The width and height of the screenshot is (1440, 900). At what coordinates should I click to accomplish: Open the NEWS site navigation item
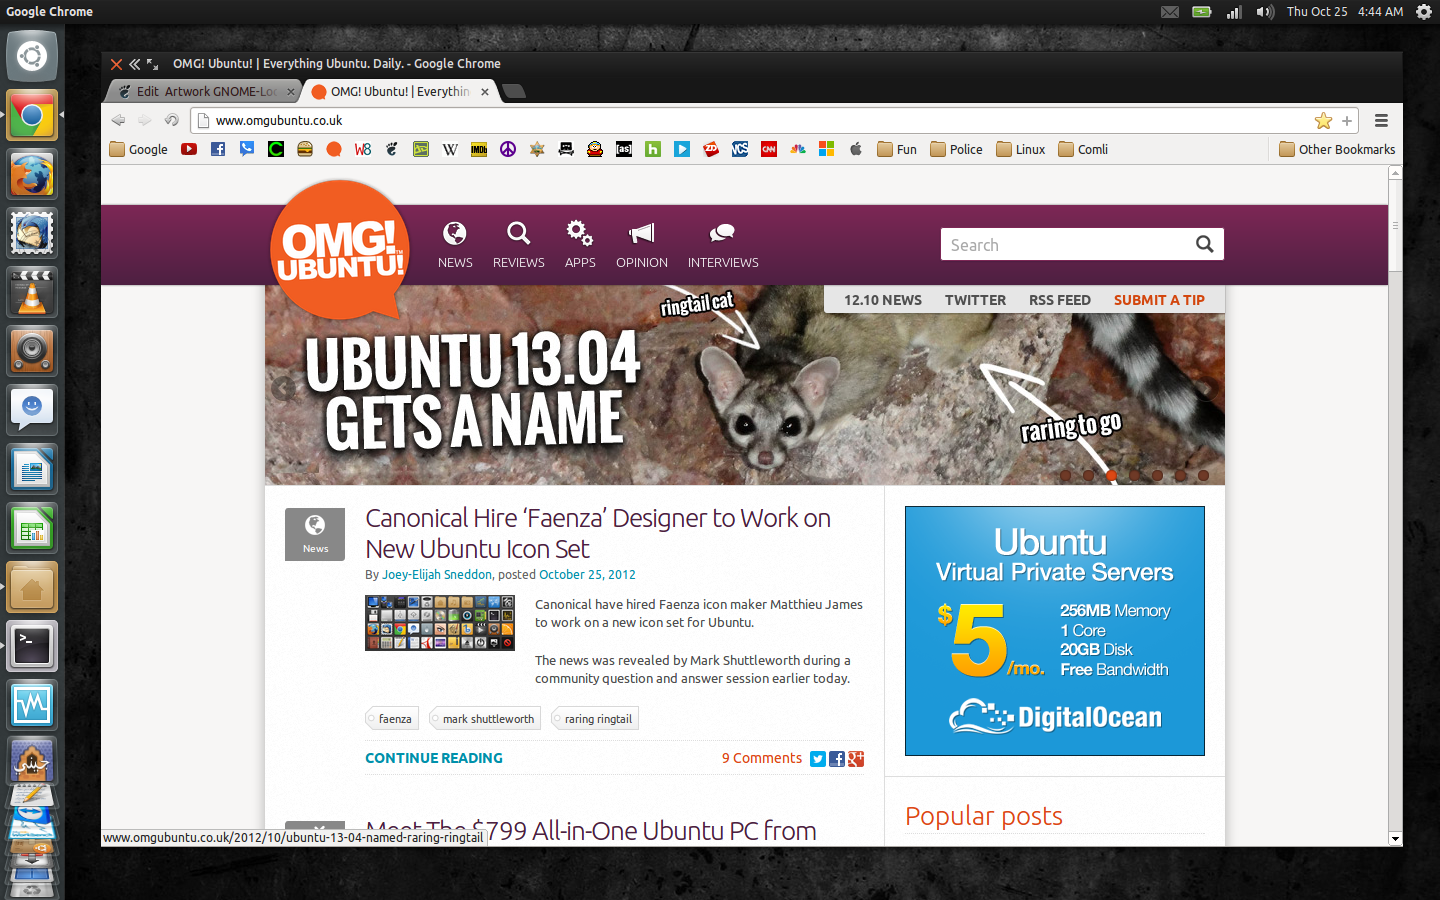[x=455, y=245]
